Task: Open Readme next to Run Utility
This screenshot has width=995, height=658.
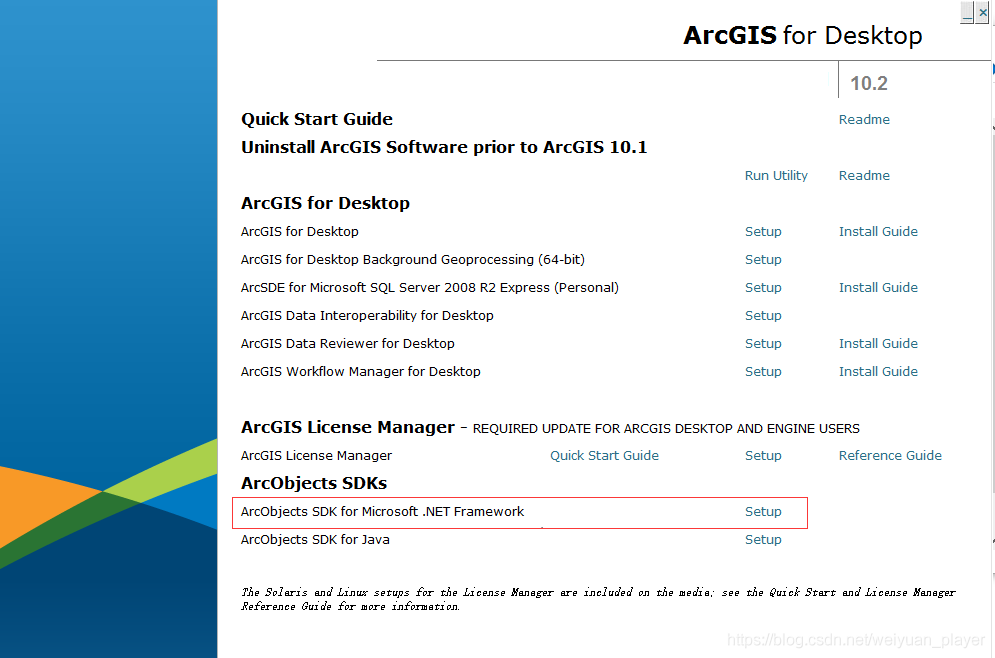Action: tap(864, 175)
